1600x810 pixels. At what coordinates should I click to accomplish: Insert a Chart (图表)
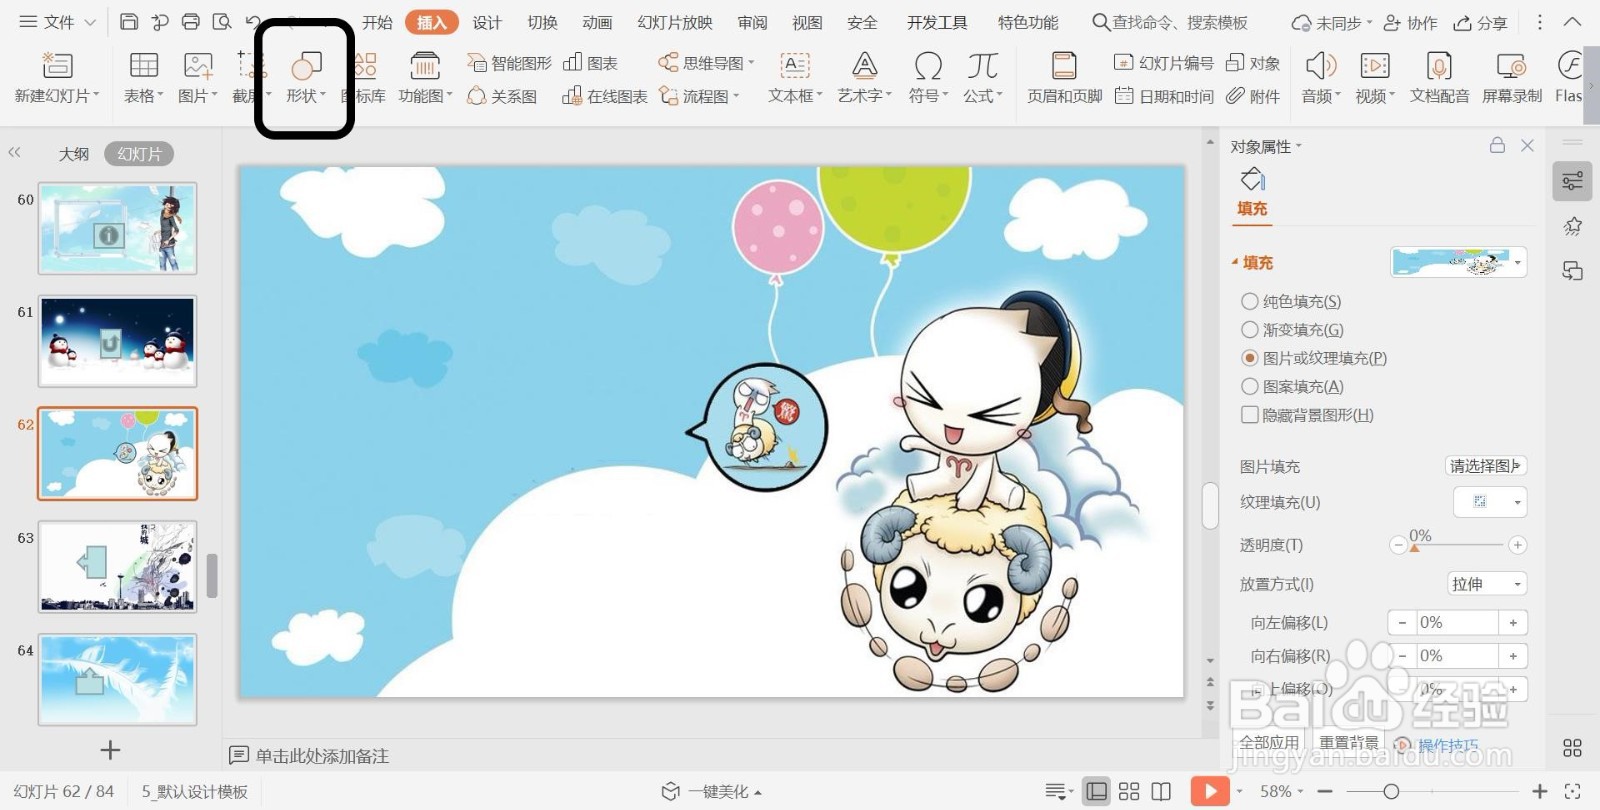[590, 63]
